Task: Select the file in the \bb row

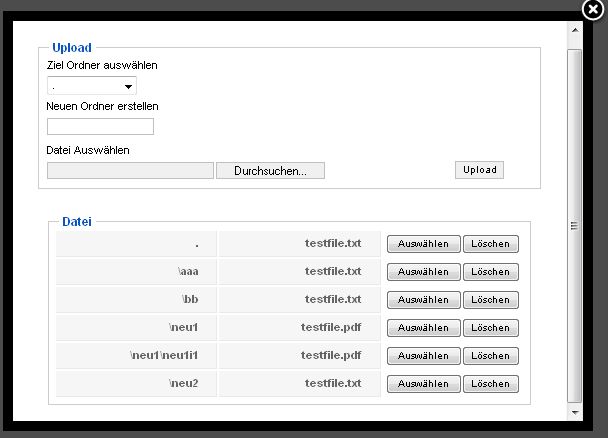Action: click(x=423, y=300)
